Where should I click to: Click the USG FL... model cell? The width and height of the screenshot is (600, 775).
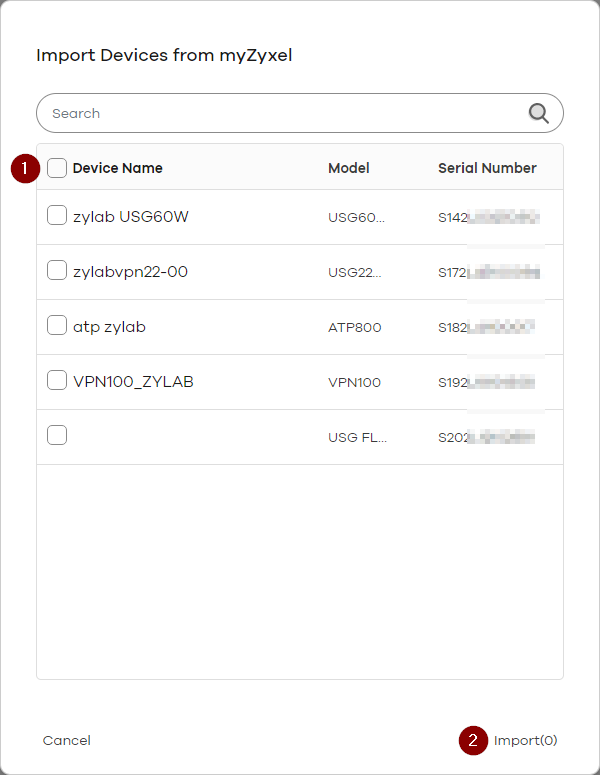point(357,437)
